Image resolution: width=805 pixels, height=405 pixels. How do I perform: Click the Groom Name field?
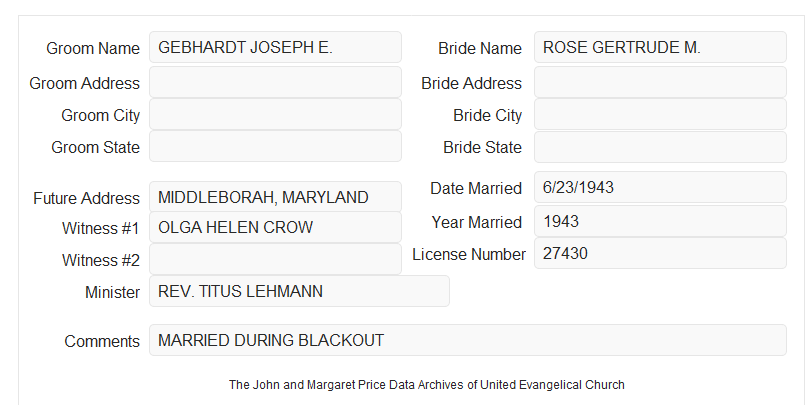[275, 47]
